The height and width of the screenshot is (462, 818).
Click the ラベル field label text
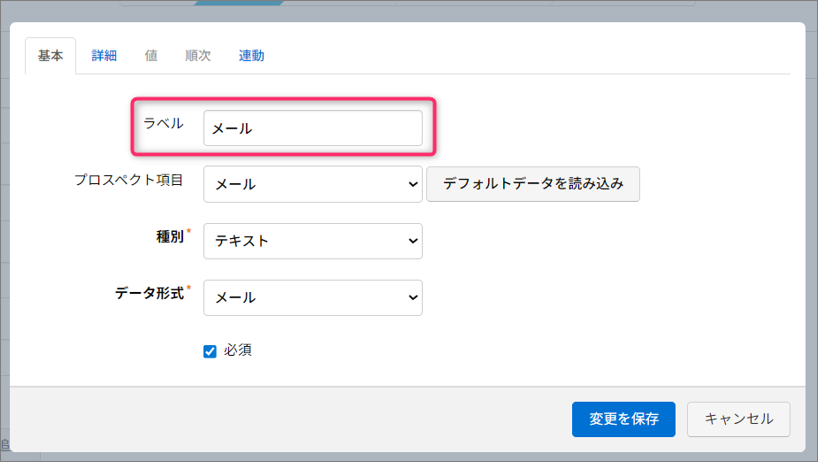tap(163, 123)
